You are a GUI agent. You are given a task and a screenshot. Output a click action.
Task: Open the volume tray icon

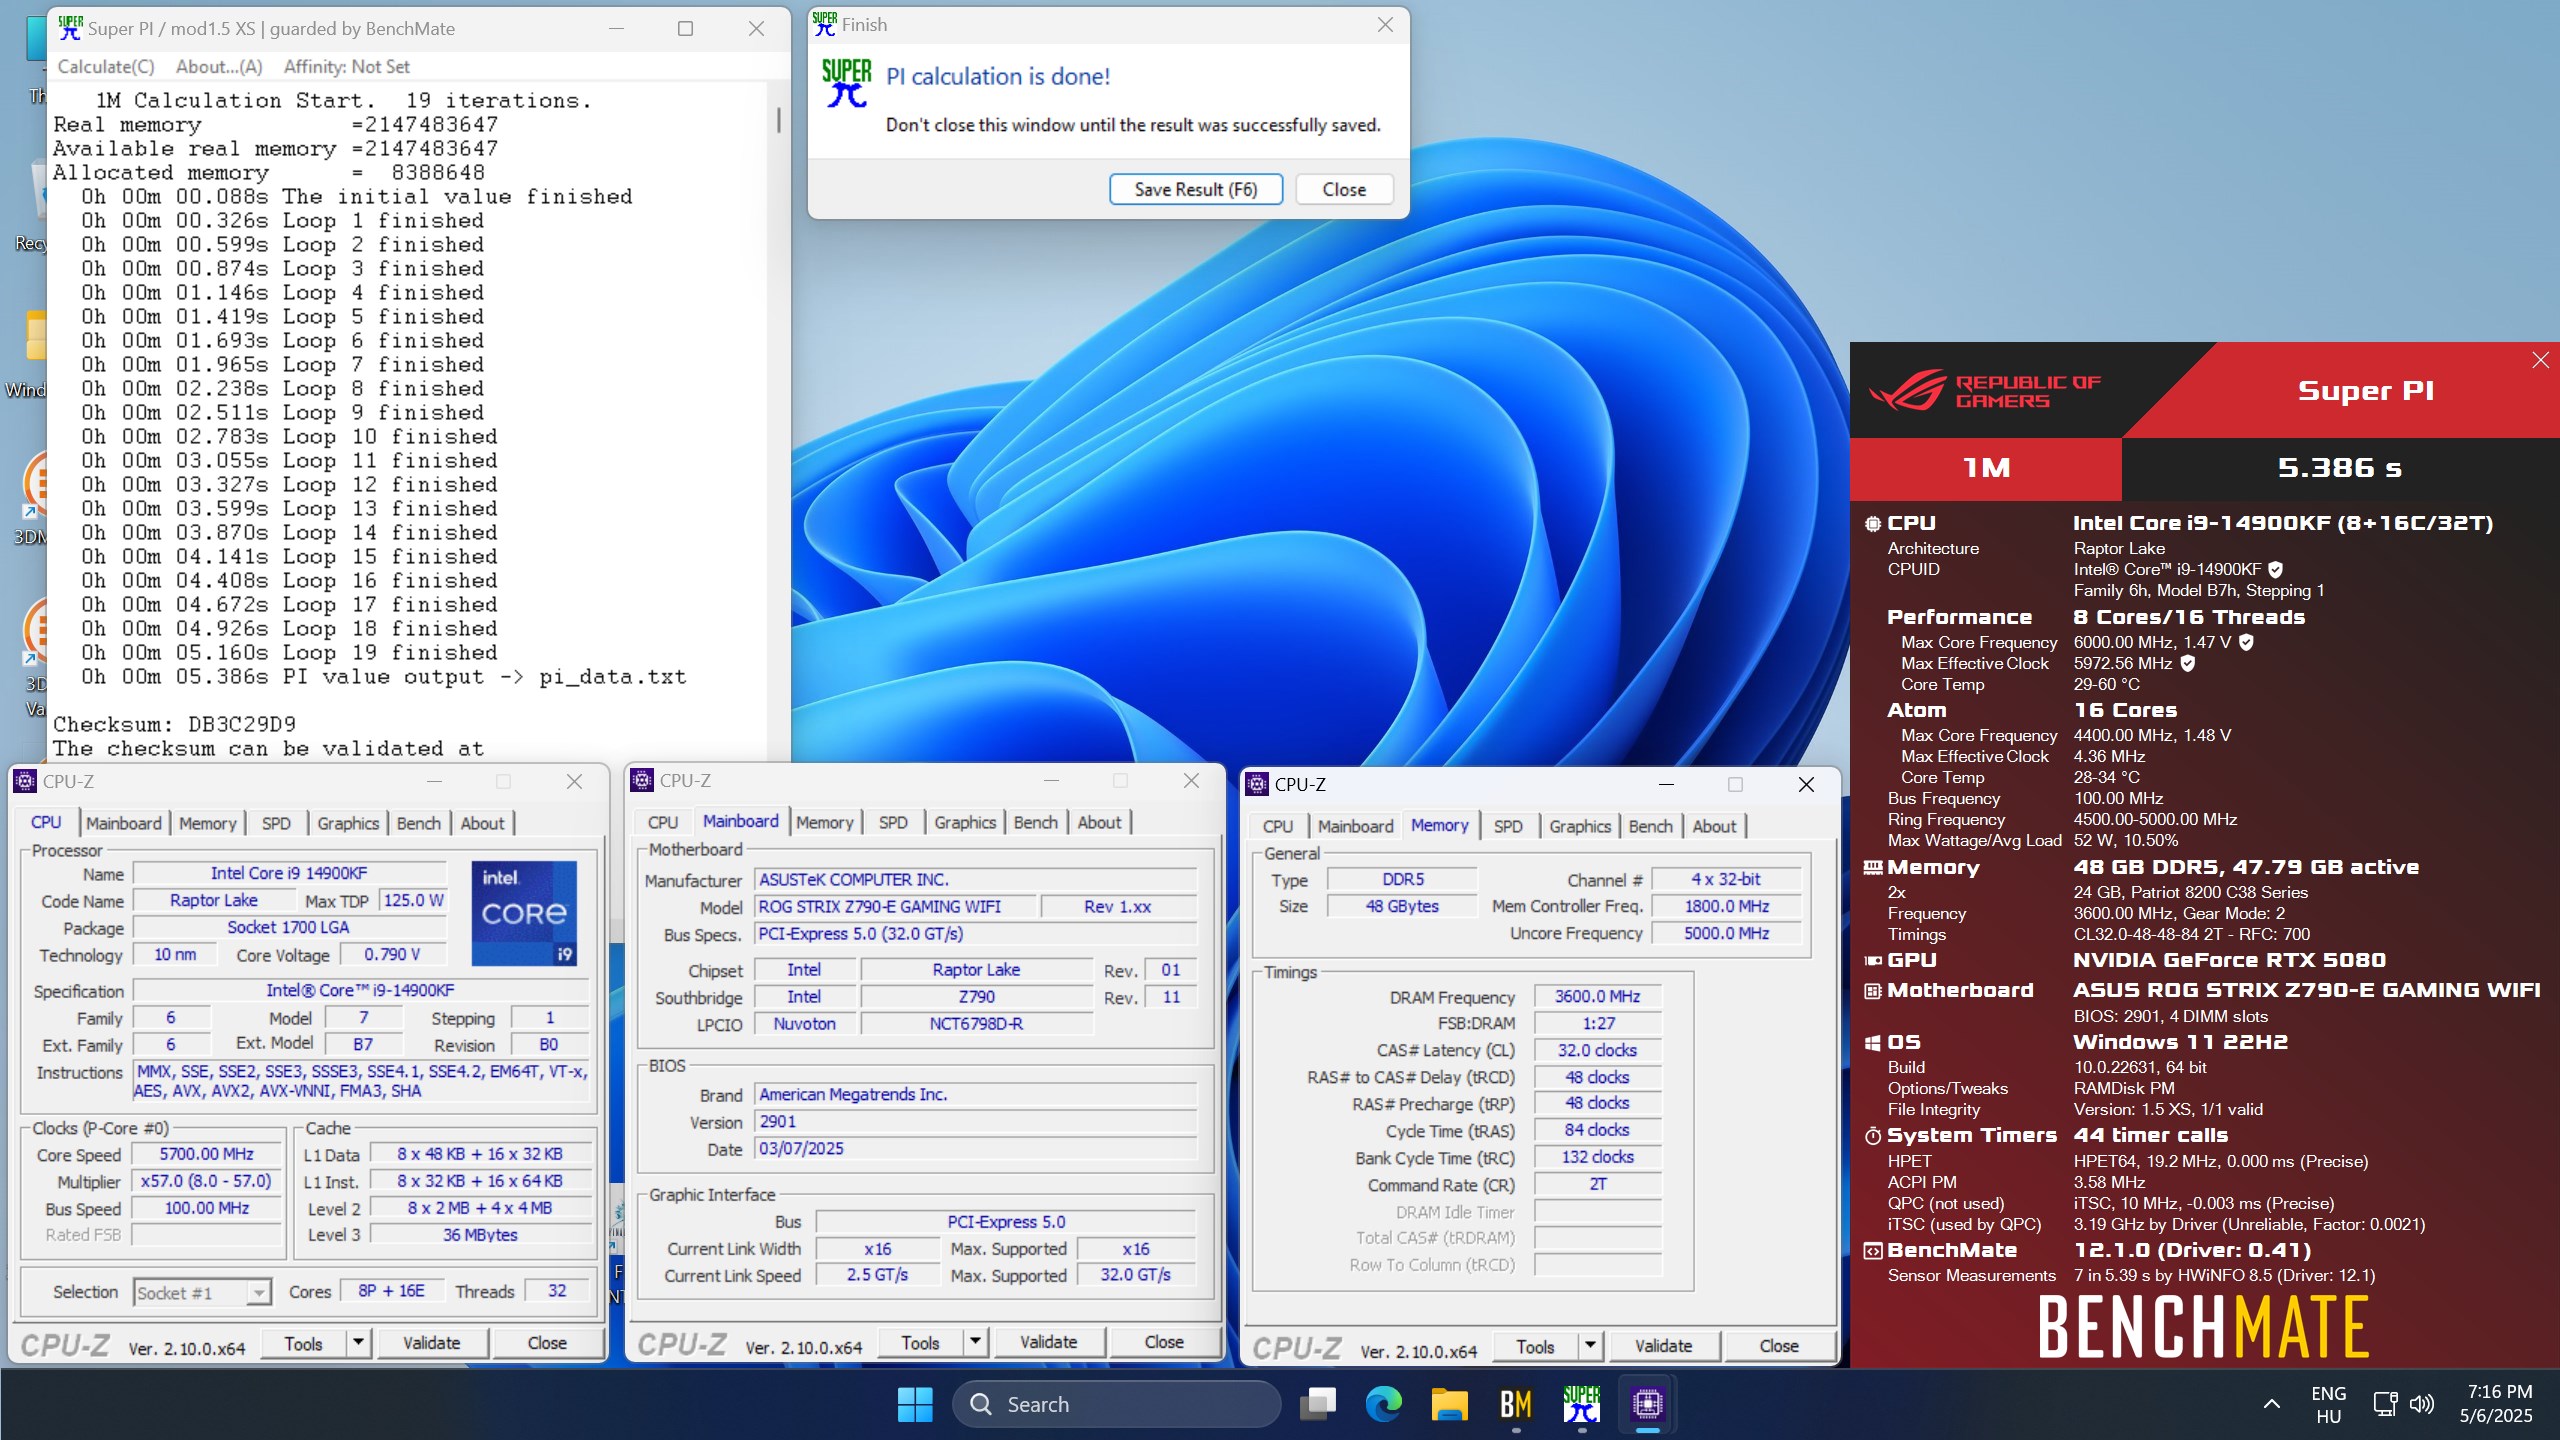pos(2422,1404)
